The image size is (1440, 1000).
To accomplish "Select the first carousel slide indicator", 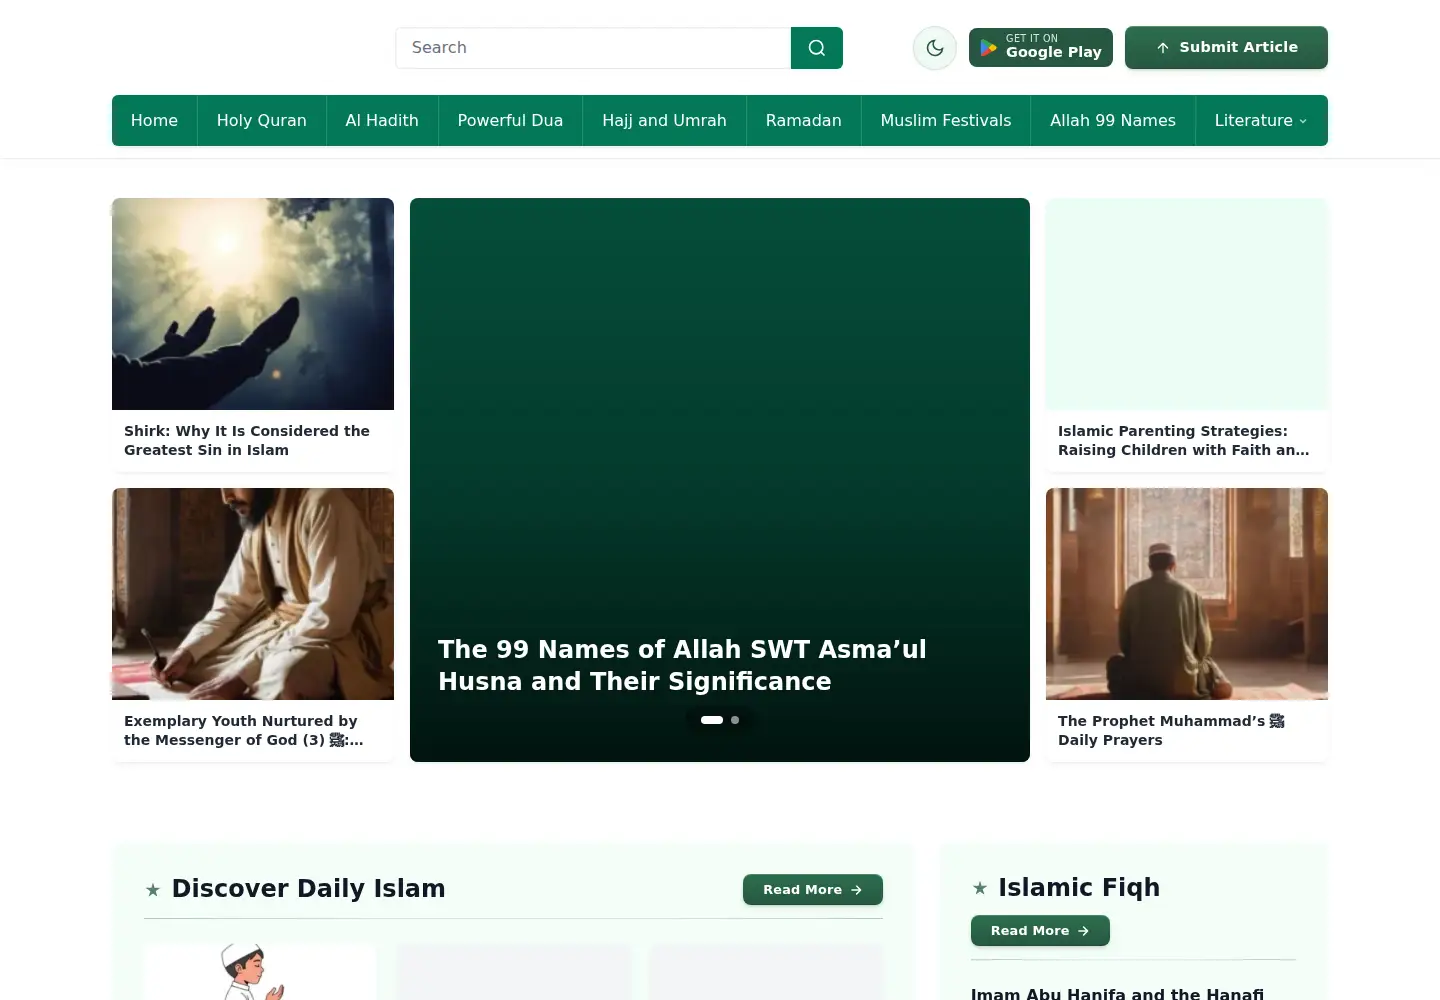I will point(712,720).
